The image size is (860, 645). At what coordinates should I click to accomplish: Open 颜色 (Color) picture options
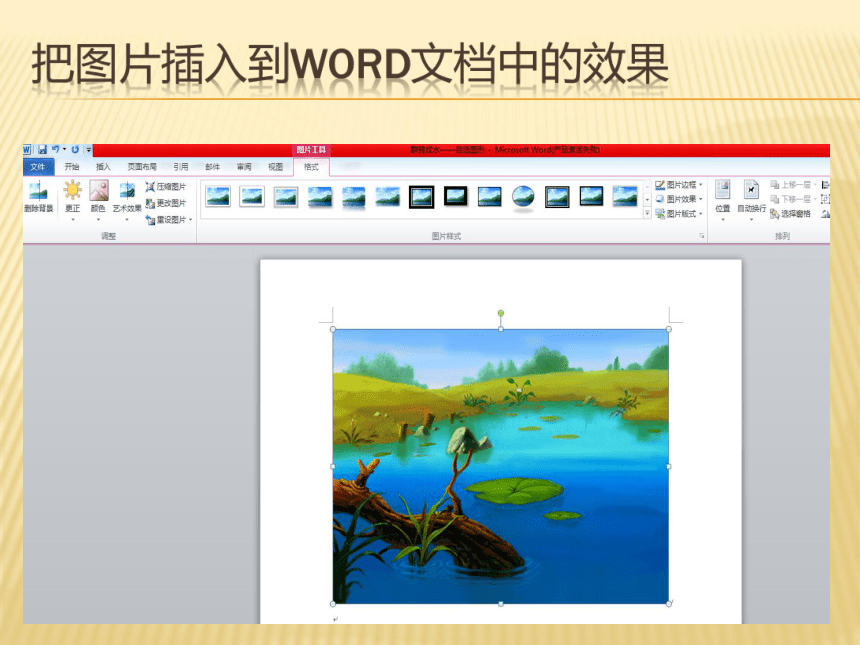point(98,200)
